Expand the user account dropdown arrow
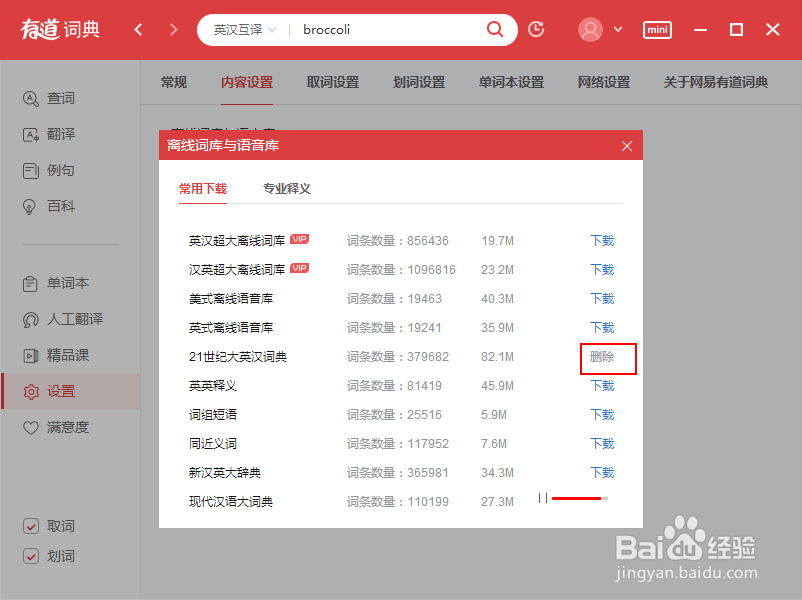The width and height of the screenshot is (802, 600). click(x=618, y=30)
